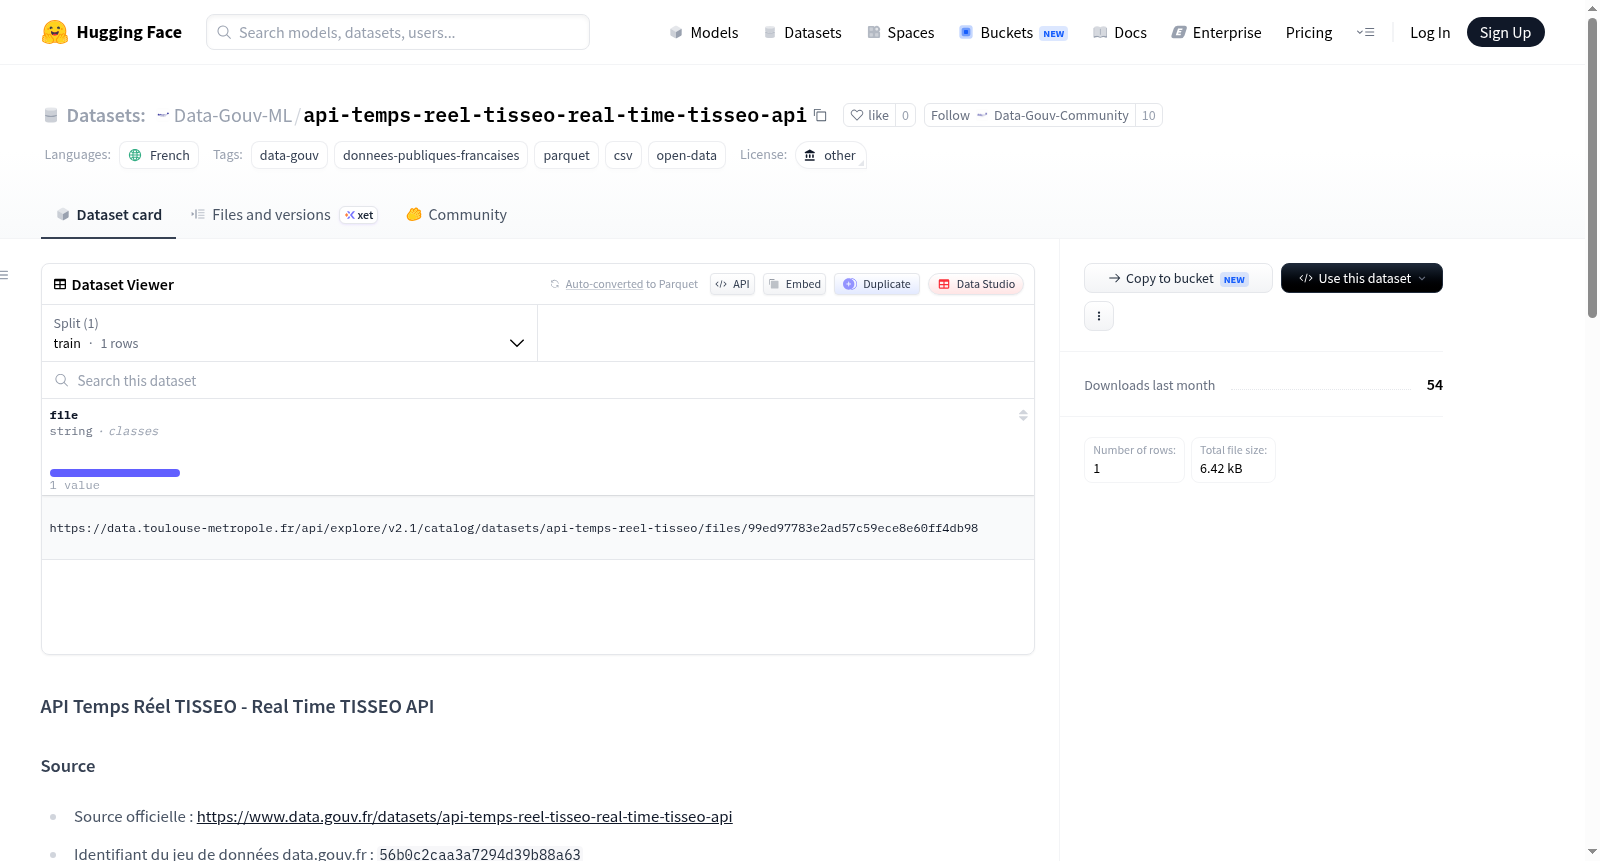The image size is (1600, 861).
Task: Click the Duplicate button
Action: click(x=877, y=284)
